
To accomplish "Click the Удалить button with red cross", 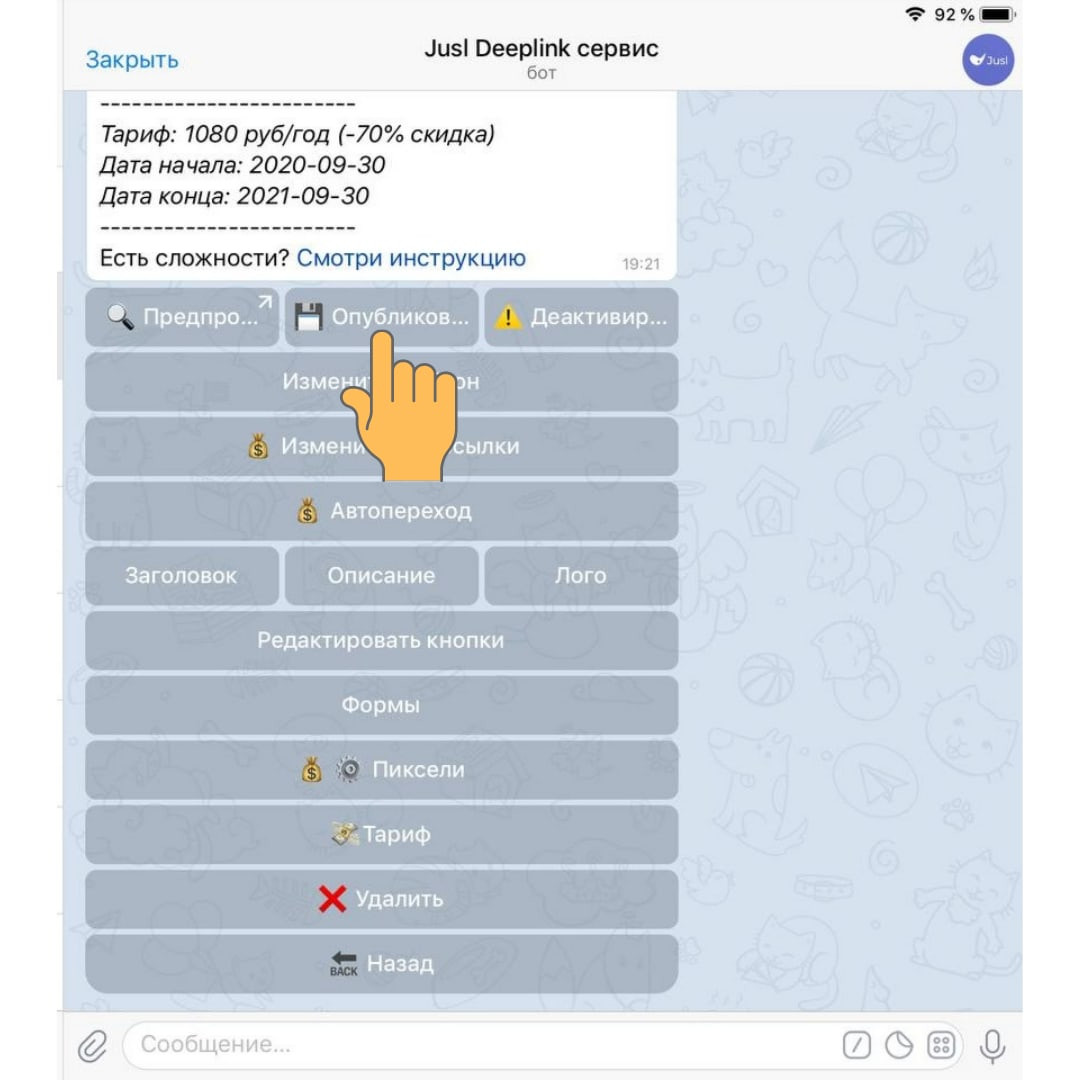I will [x=382, y=899].
